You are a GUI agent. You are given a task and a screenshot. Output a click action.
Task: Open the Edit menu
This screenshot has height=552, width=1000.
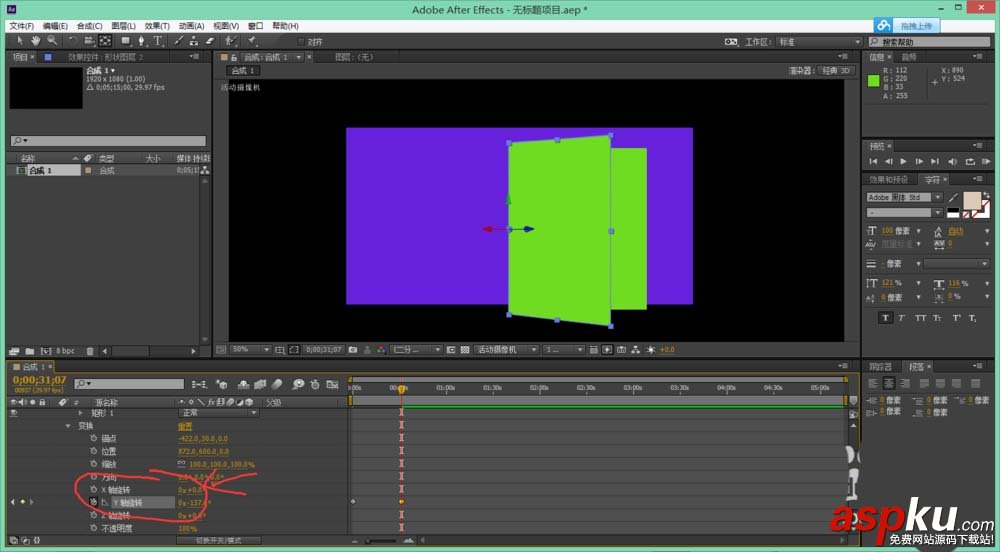click(x=55, y=26)
